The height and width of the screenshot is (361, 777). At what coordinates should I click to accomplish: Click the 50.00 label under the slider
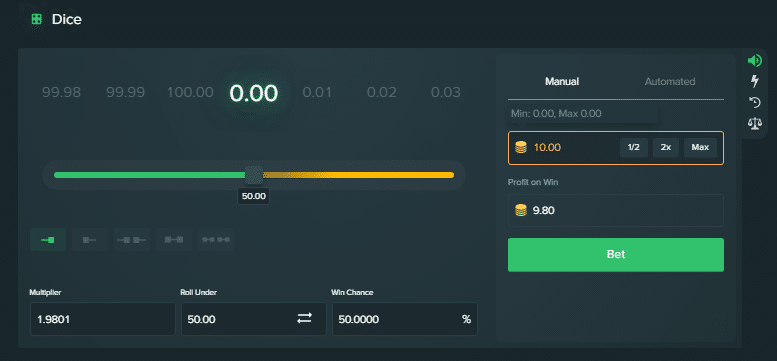pyautogui.click(x=254, y=196)
